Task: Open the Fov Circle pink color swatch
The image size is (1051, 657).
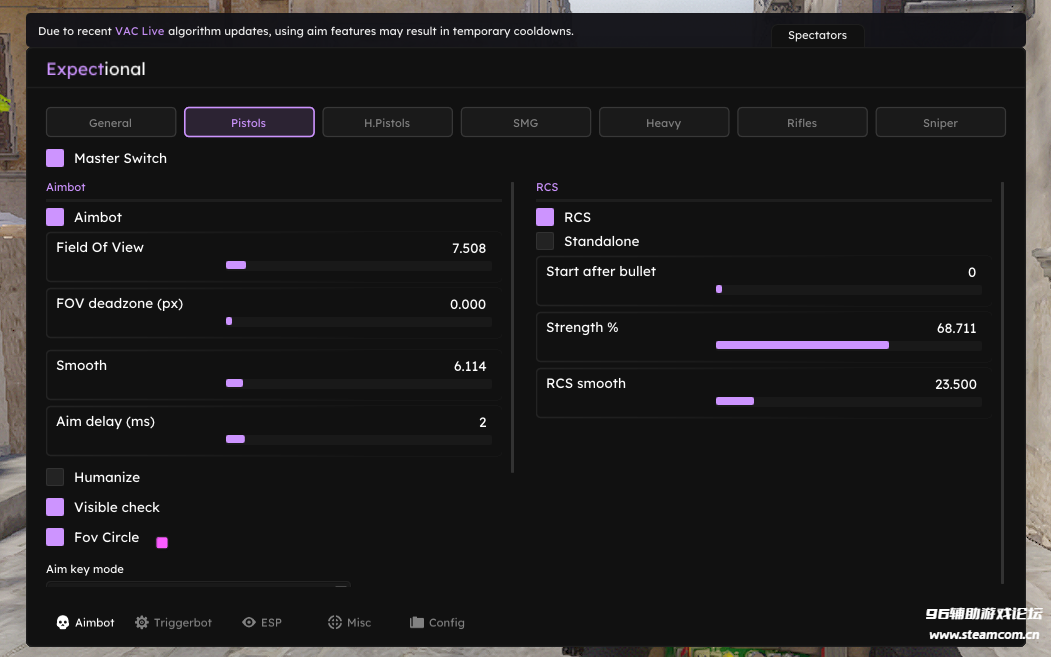Action: point(162,543)
